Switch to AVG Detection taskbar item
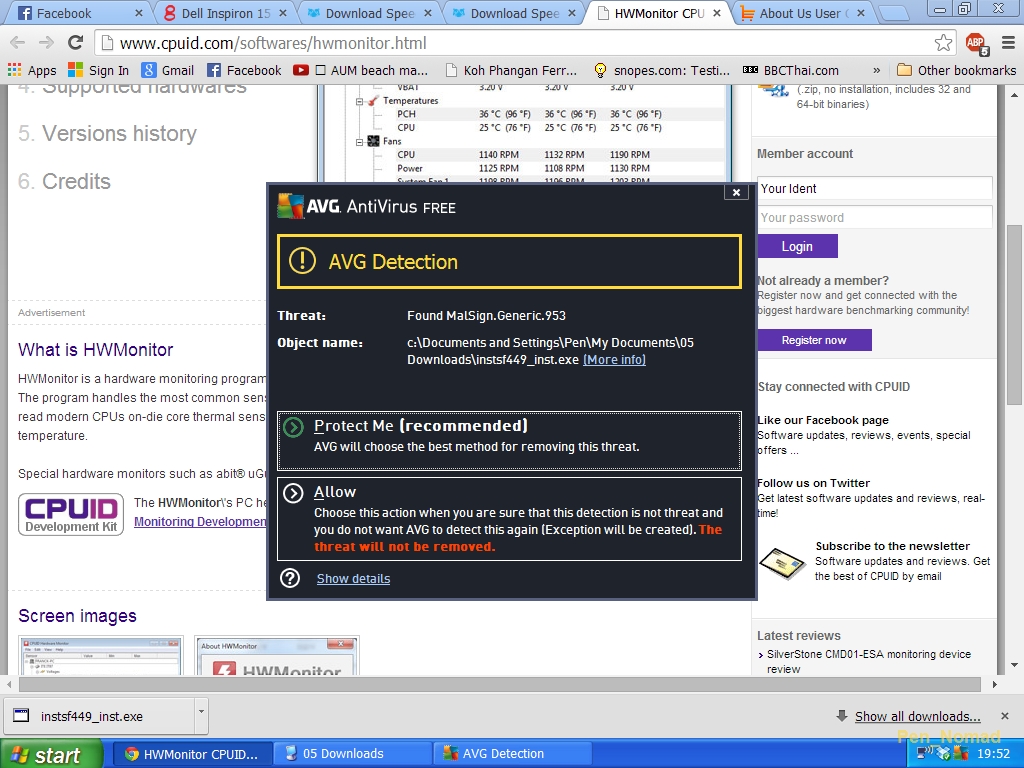The width and height of the screenshot is (1024, 768). click(x=512, y=754)
